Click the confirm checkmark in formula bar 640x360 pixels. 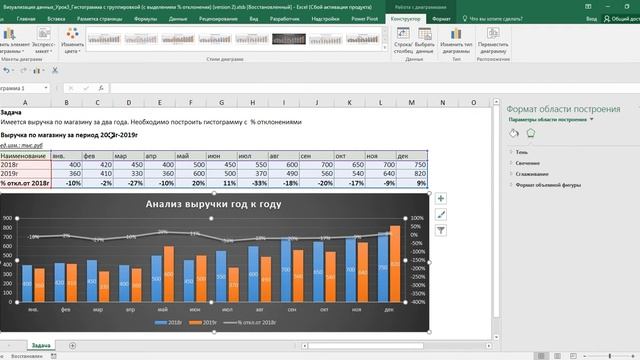pyautogui.click(x=86, y=88)
